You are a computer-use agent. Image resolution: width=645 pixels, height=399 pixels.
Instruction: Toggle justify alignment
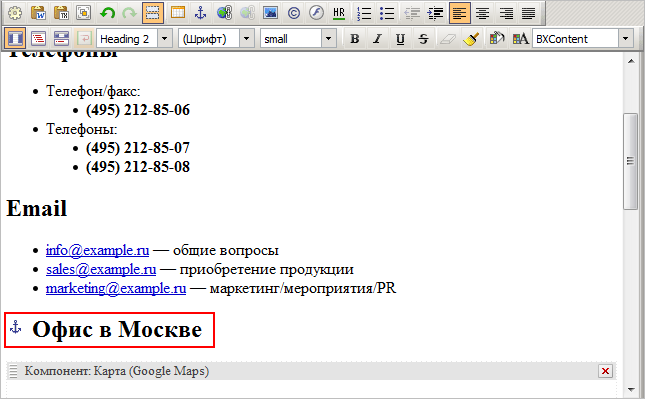click(529, 13)
